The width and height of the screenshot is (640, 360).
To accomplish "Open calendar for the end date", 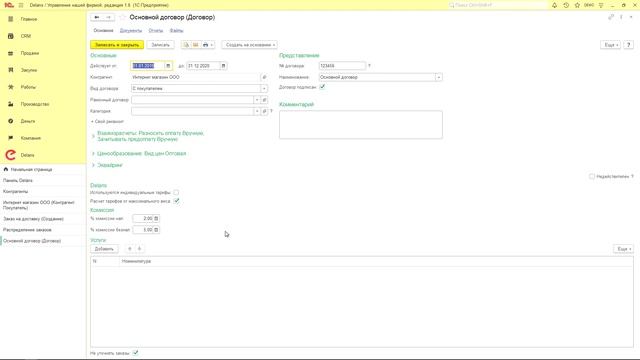I will click(223, 66).
